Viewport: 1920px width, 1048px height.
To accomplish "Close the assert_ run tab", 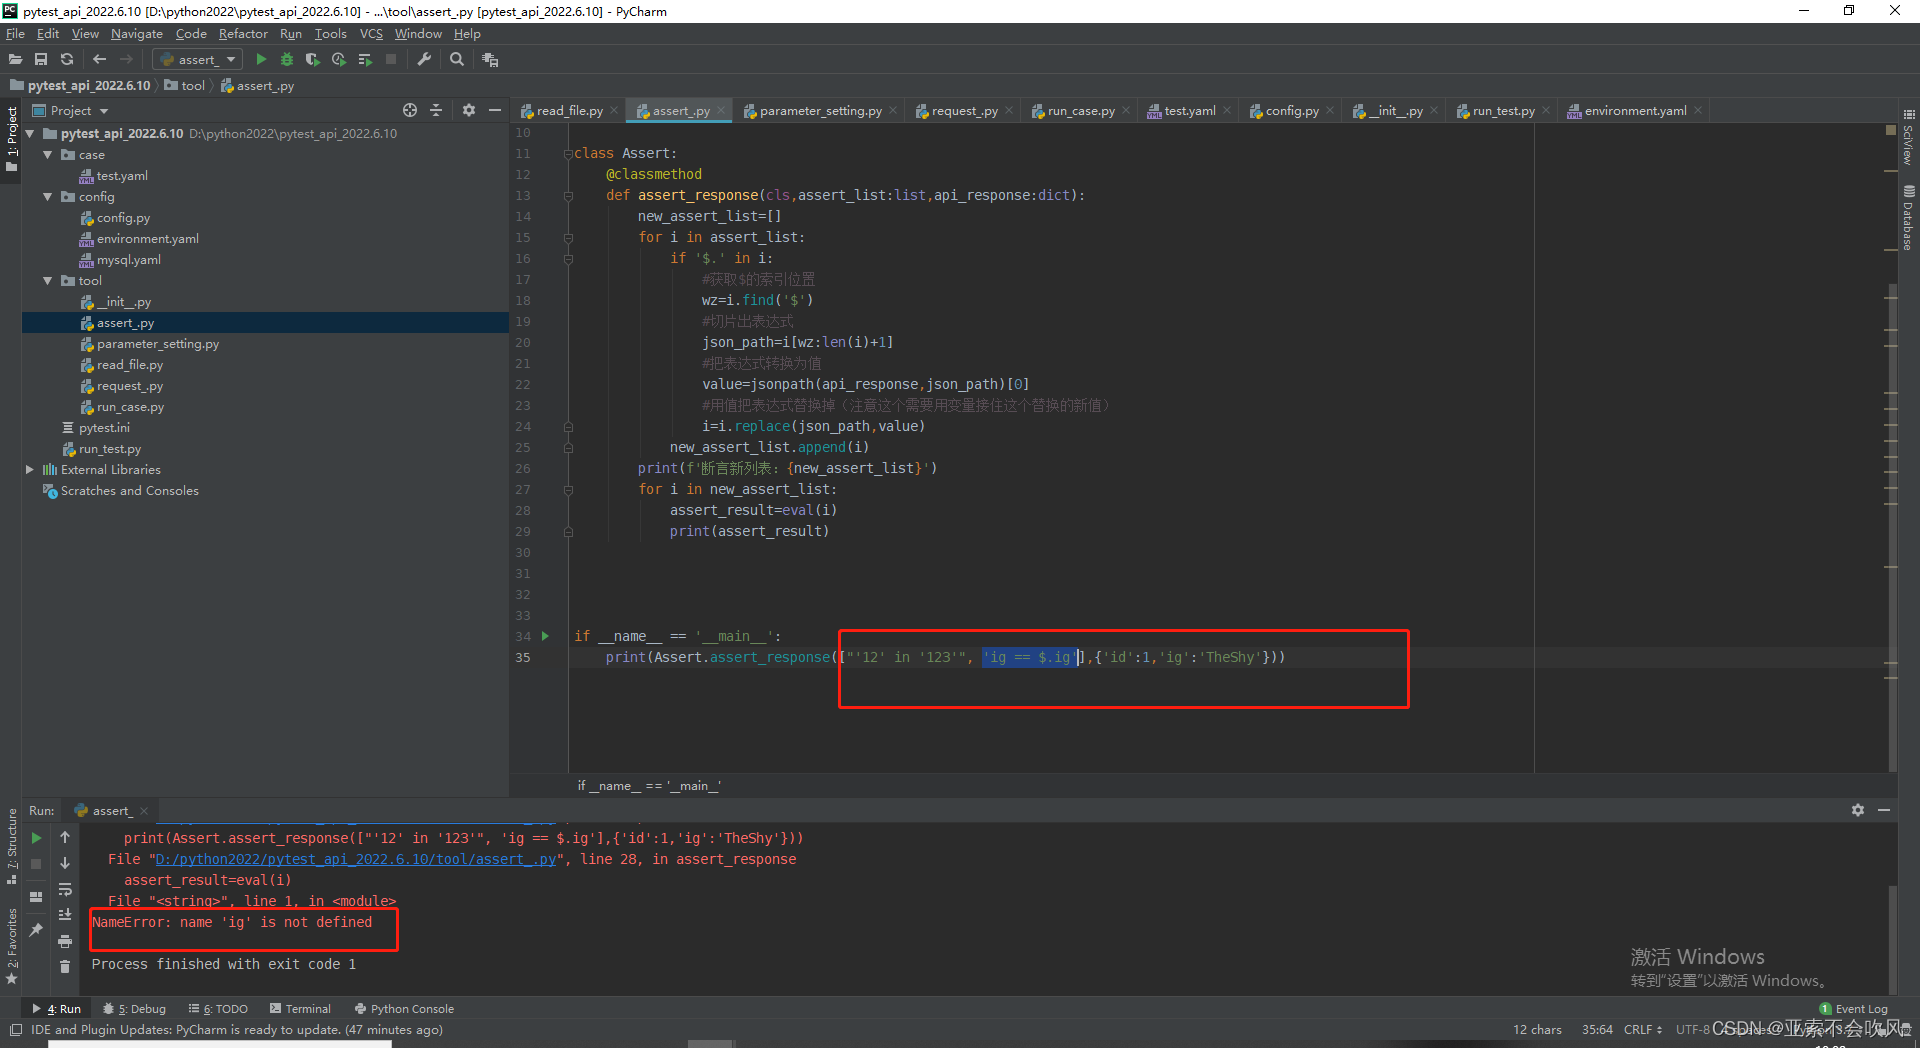I will [144, 811].
